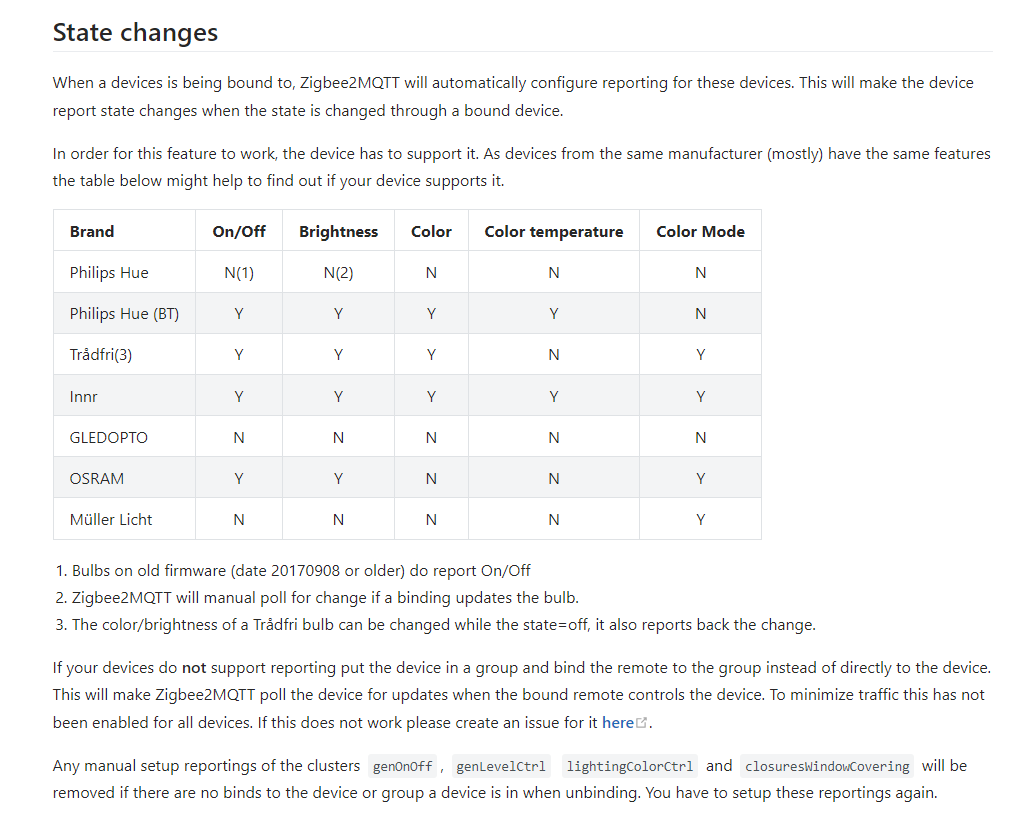Click the external link icon after "here"
The width and height of the screenshot is (1022, 824).
coord(641,723)
